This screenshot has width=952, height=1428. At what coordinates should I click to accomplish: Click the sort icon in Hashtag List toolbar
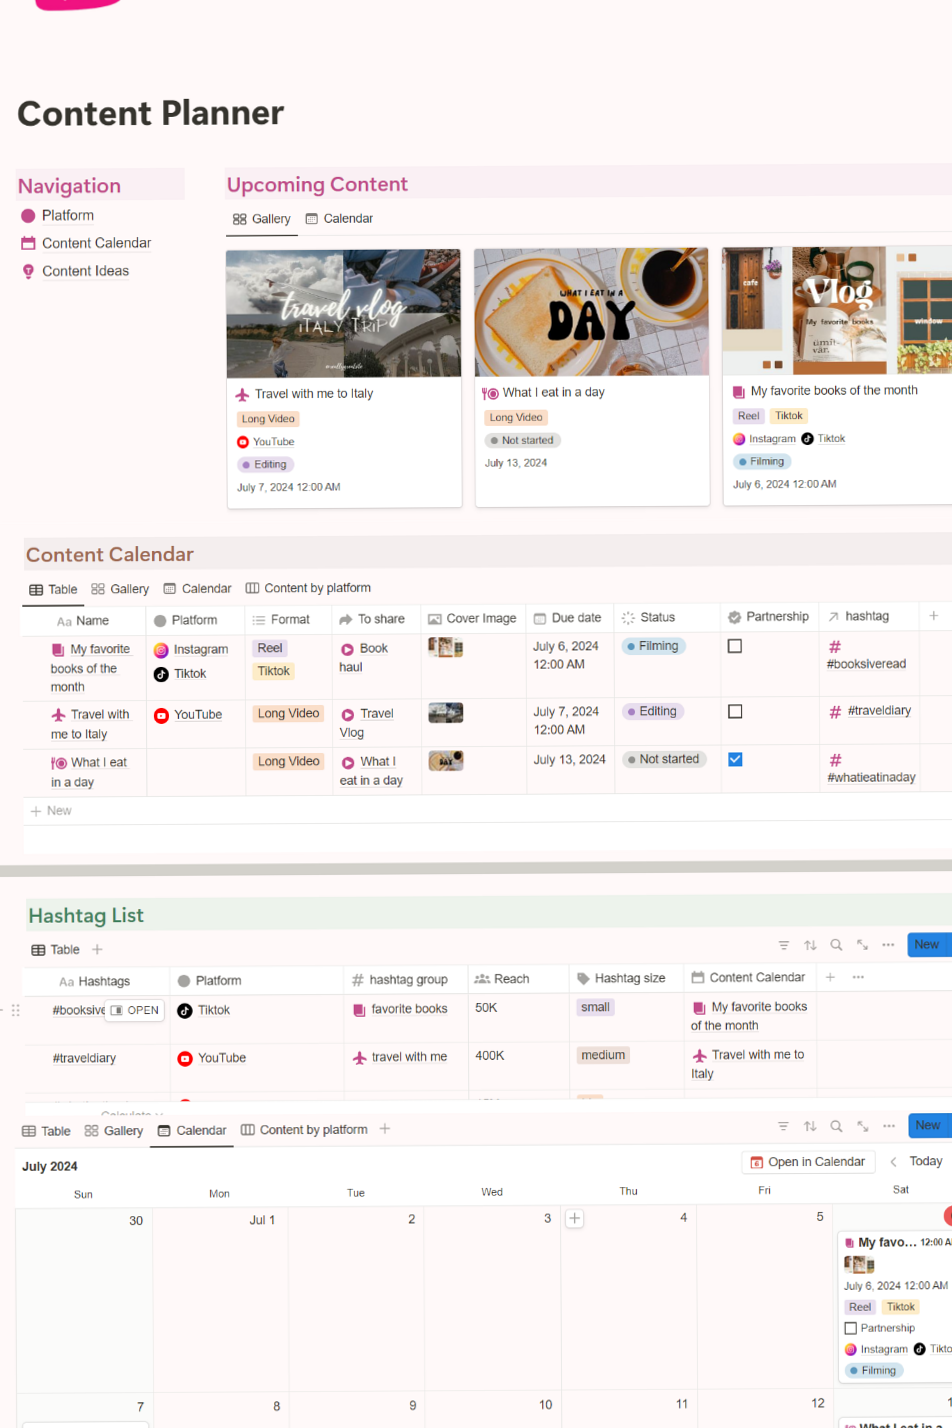point(810,945)
